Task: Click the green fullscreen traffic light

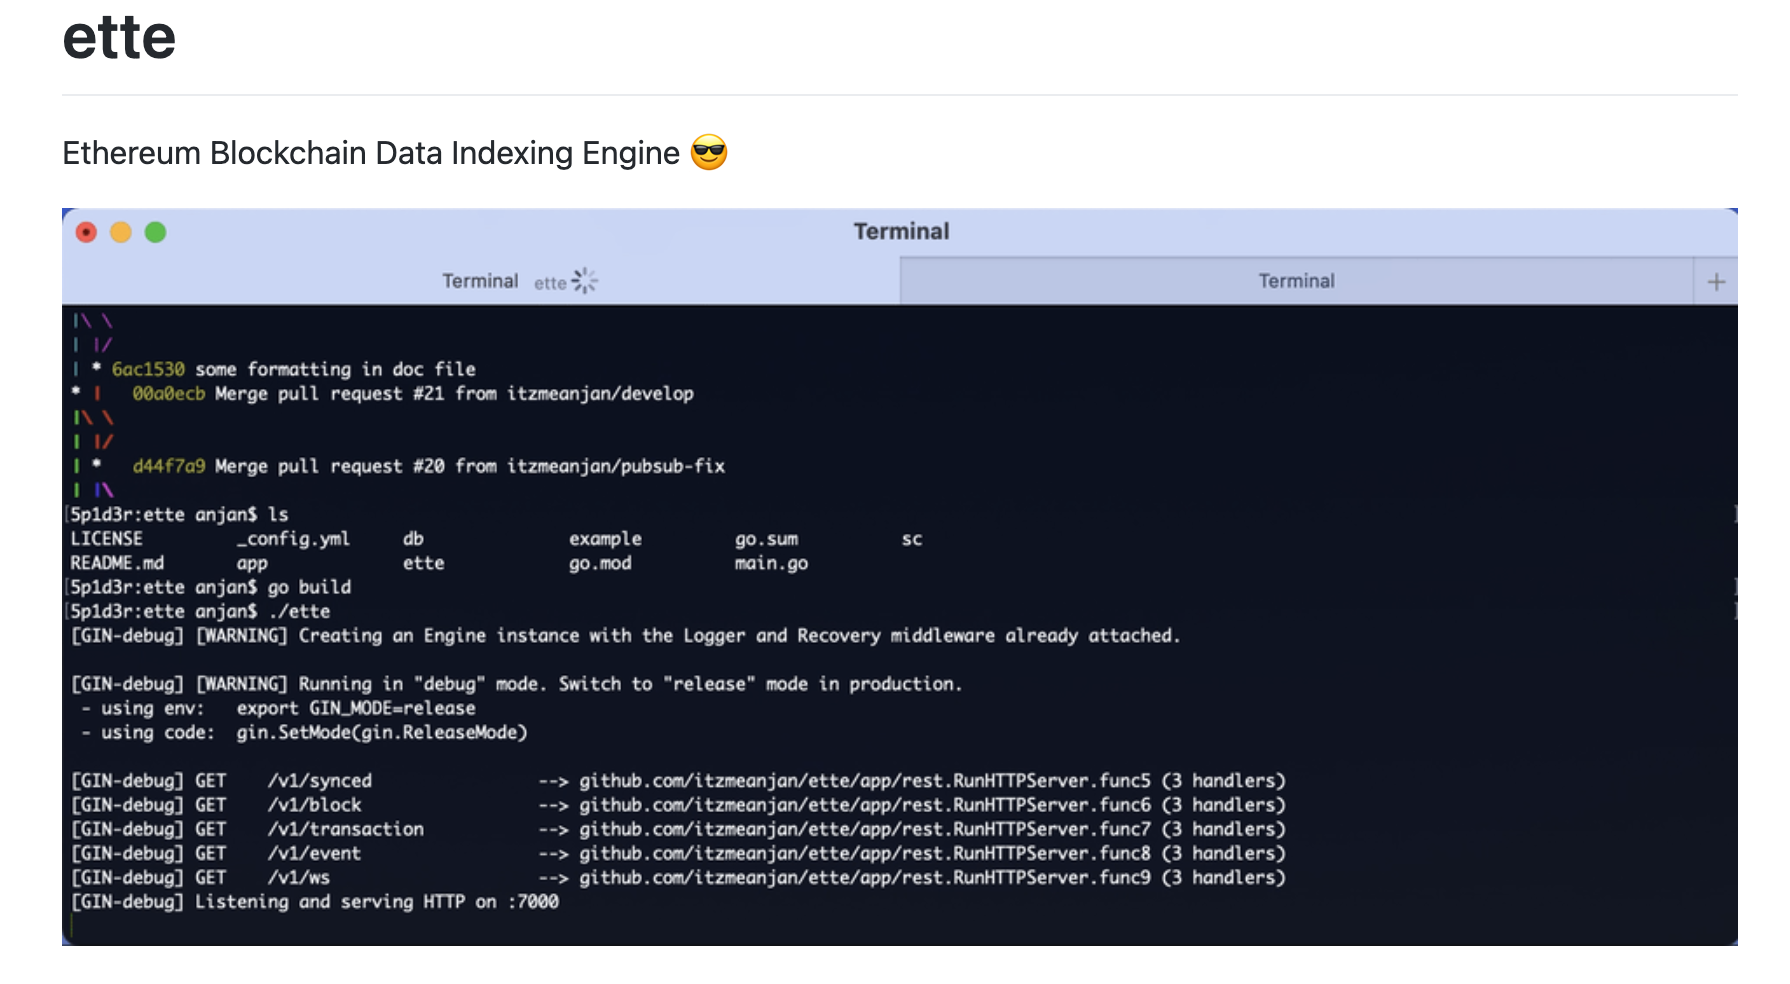Action: 156,231
